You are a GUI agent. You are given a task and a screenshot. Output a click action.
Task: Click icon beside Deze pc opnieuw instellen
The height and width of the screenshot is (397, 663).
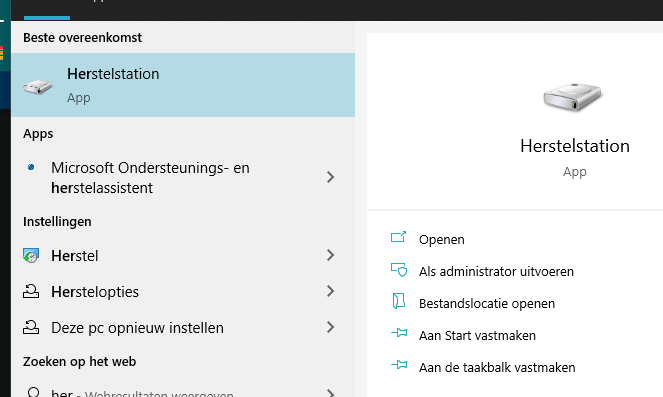31,327
